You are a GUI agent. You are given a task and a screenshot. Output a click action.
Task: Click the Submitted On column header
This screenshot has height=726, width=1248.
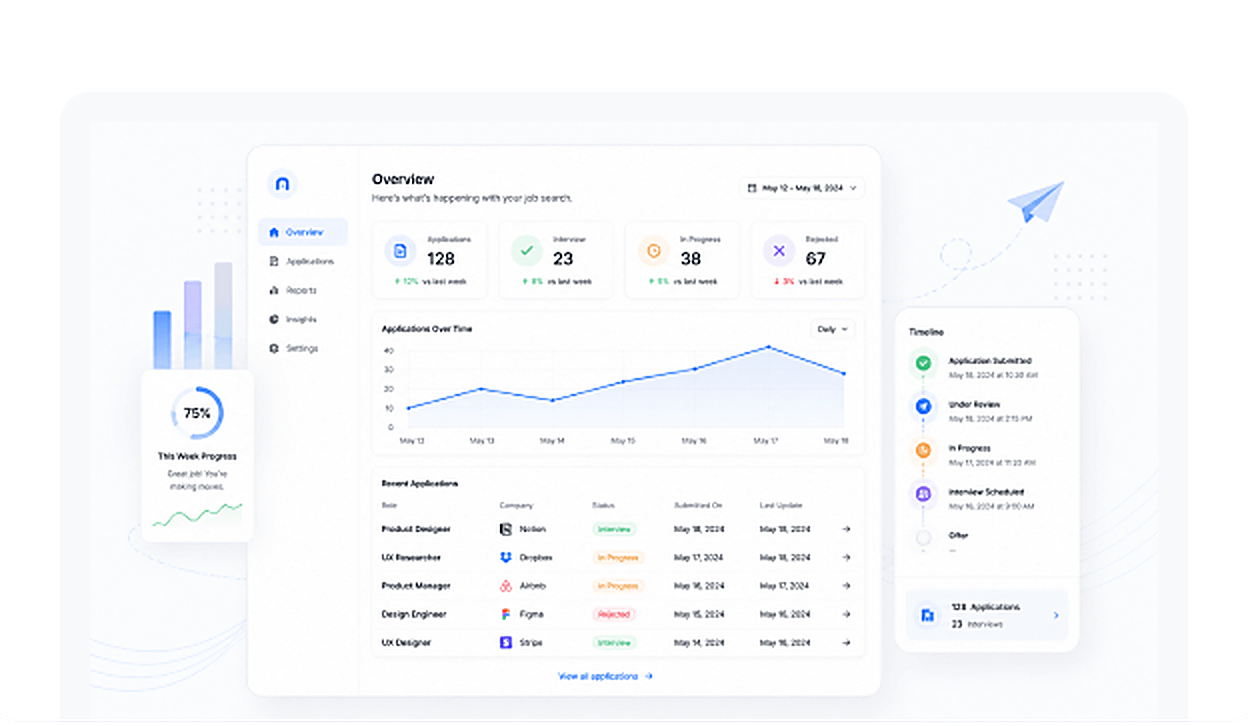[697, 505]
